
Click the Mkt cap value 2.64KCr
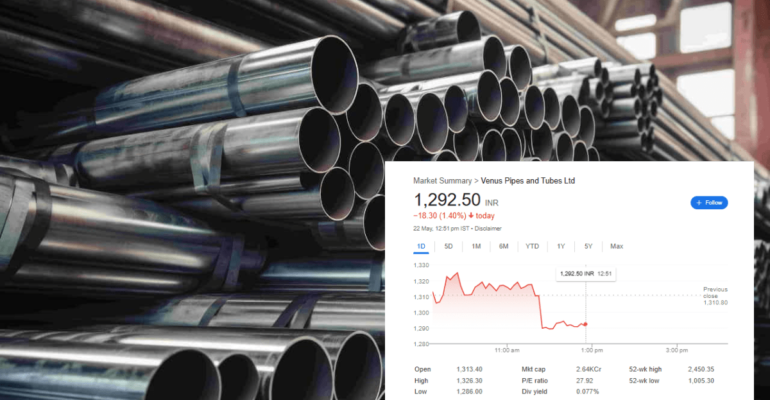588,370
